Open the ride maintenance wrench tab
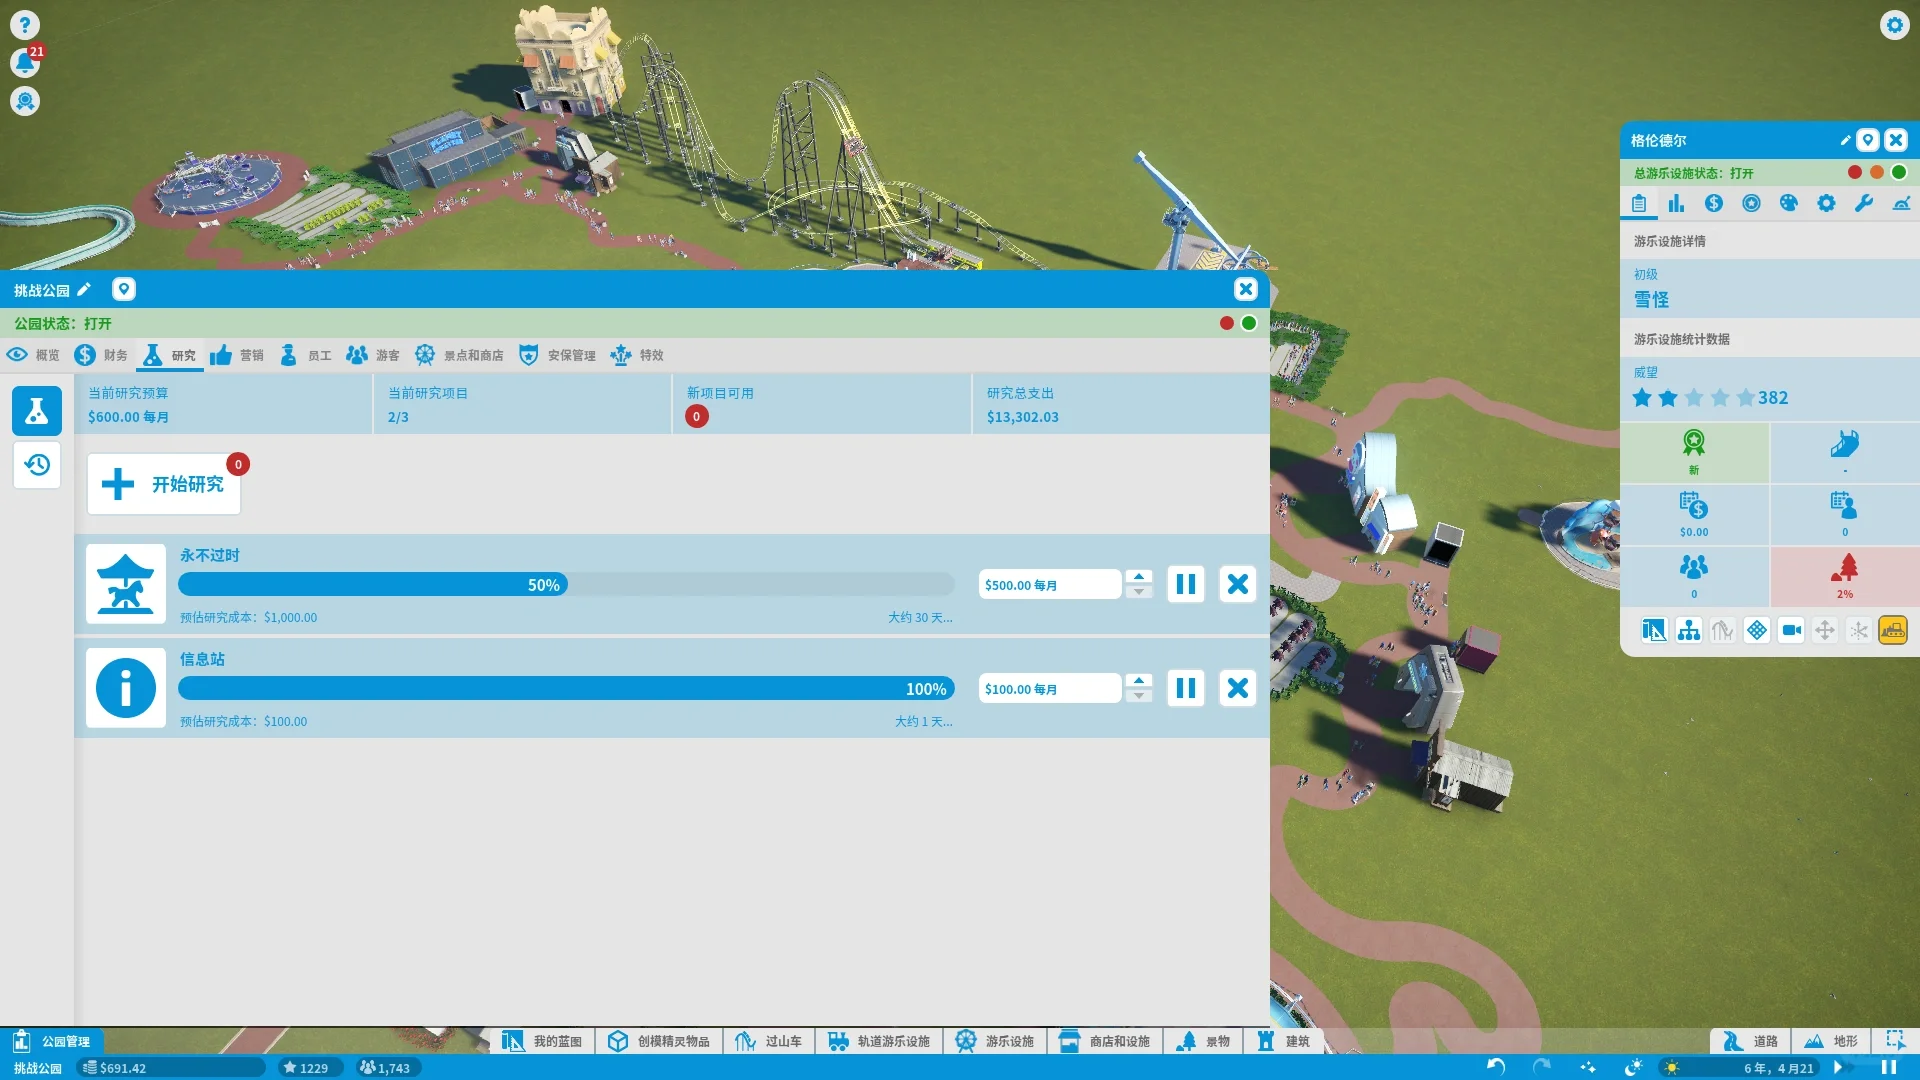 1863,203
